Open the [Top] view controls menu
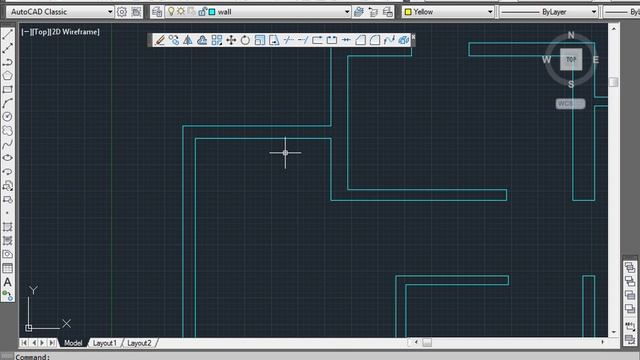640x360 pixels. (x=40, y=32)
